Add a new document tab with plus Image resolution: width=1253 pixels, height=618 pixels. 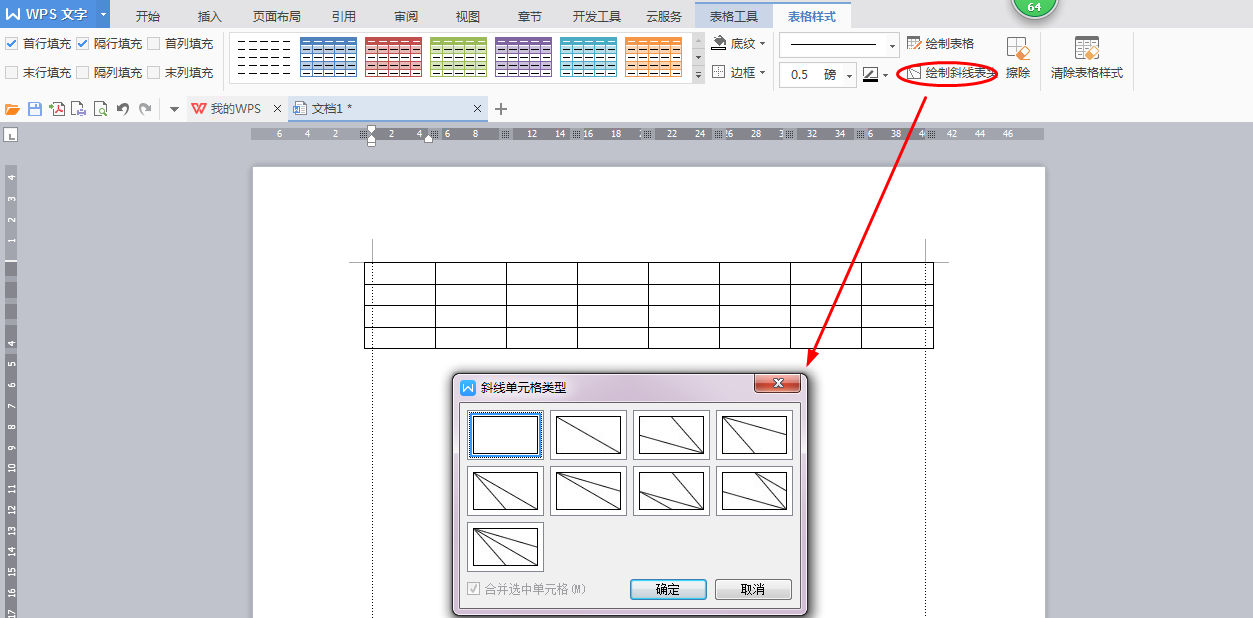(501, 109)
